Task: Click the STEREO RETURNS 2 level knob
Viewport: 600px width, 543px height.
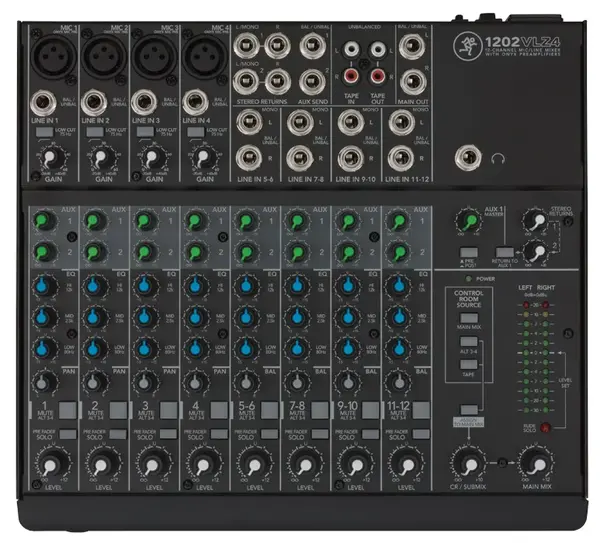Action: click(536, 251)
